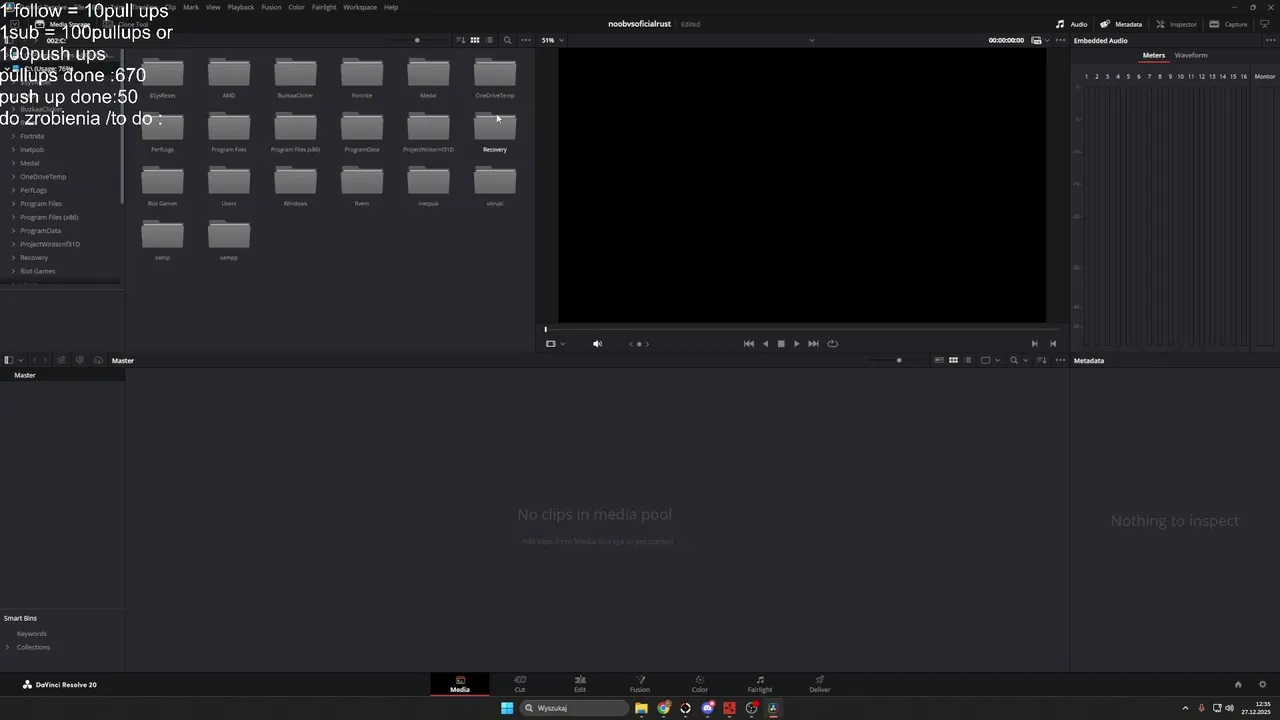
Task: Show the Inspector panel
Action: [1177, 24]
